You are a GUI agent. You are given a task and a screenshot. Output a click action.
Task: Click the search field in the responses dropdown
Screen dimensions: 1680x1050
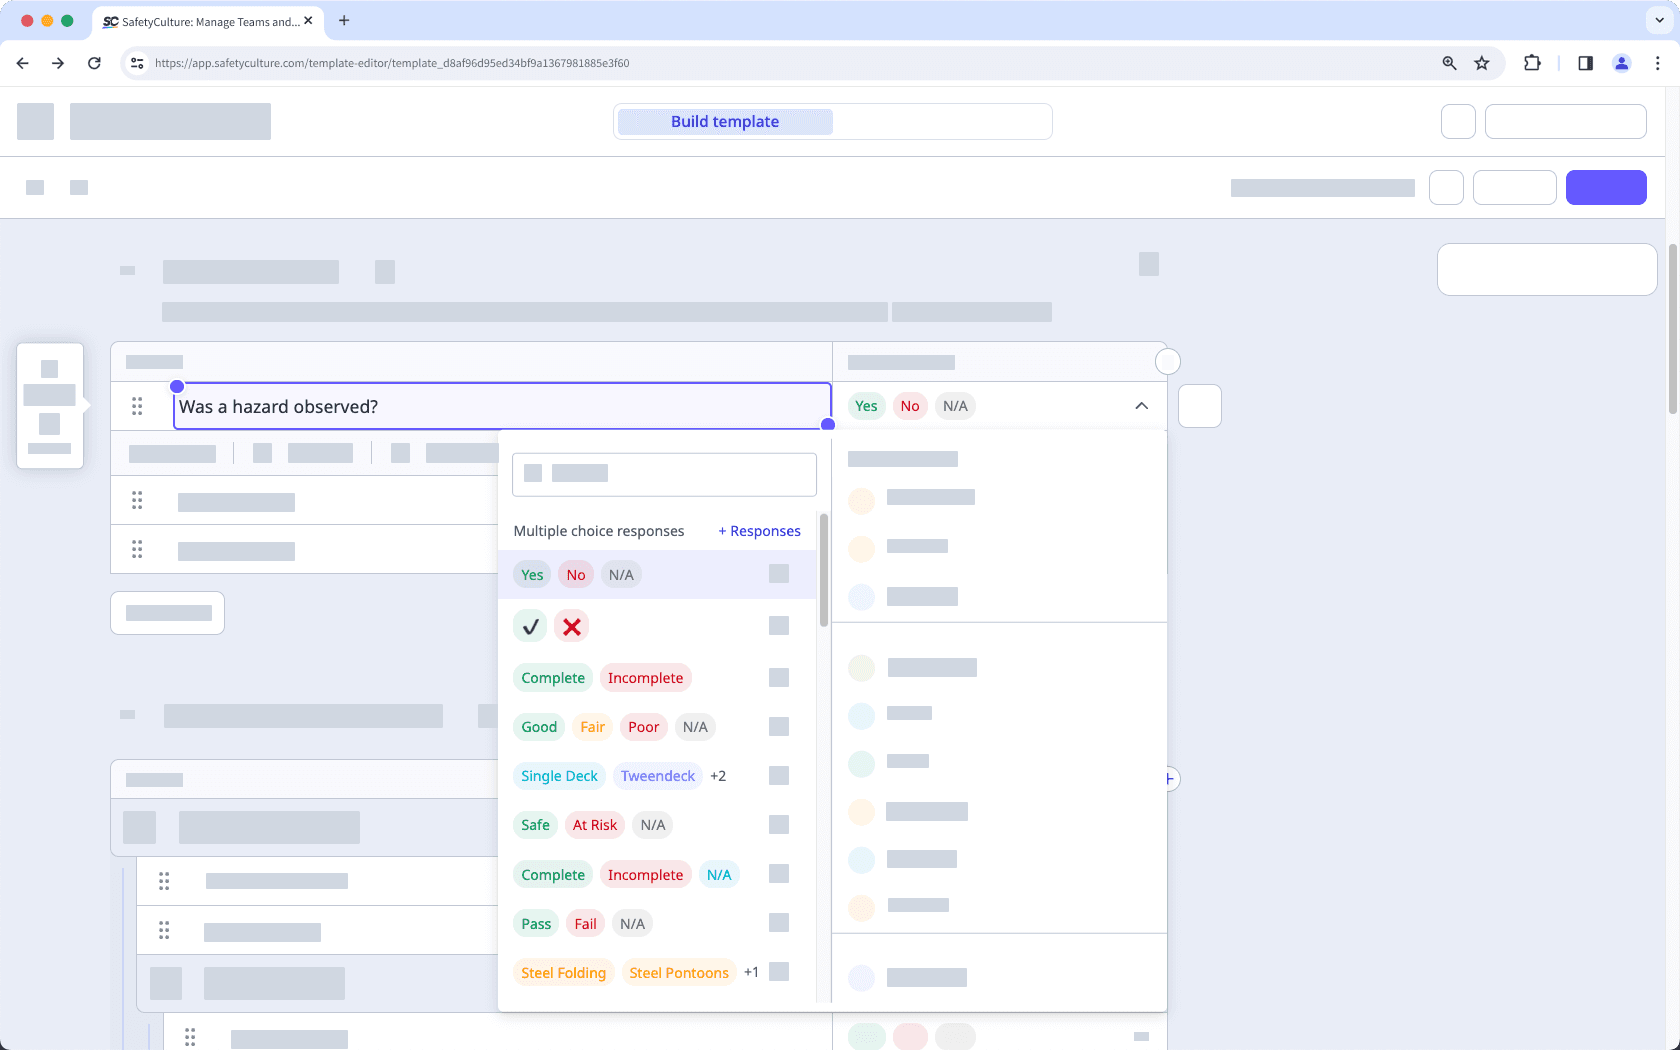(664, 474)
